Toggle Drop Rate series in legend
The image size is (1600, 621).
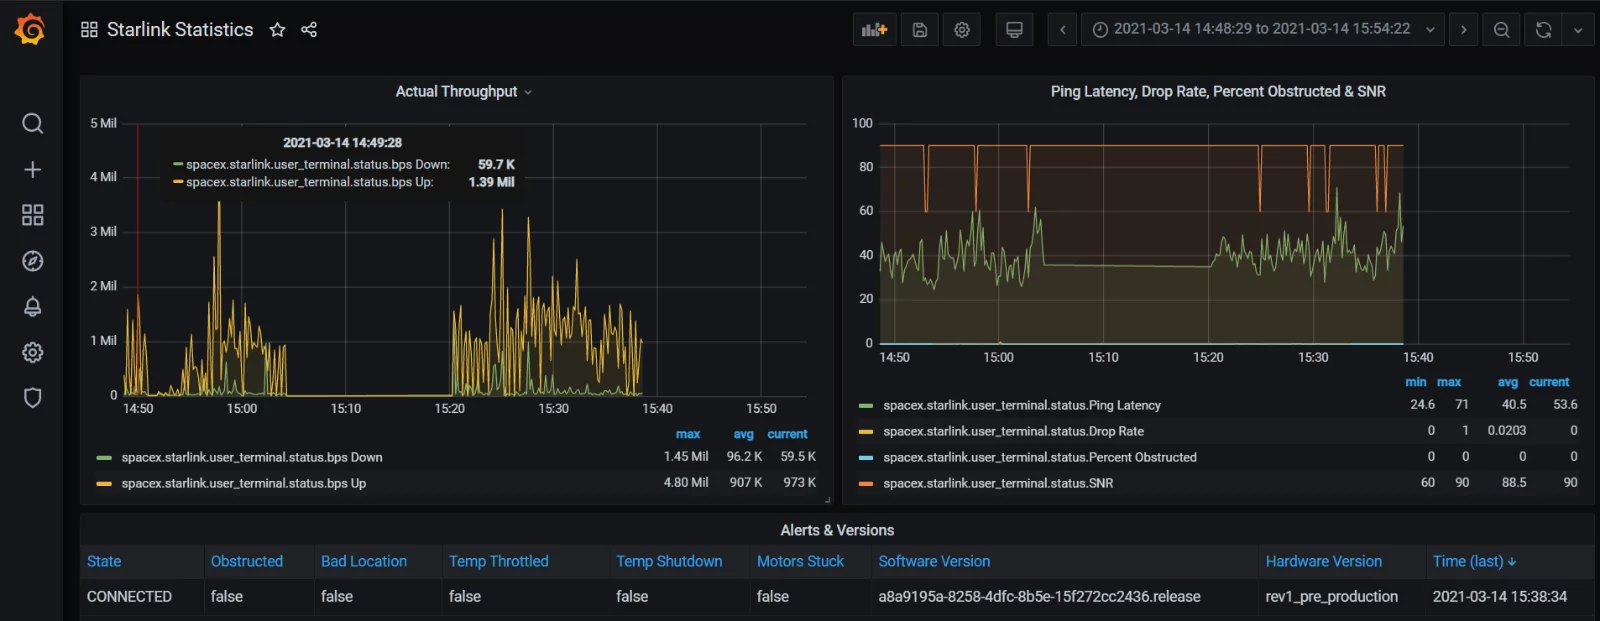[1013, 431]
